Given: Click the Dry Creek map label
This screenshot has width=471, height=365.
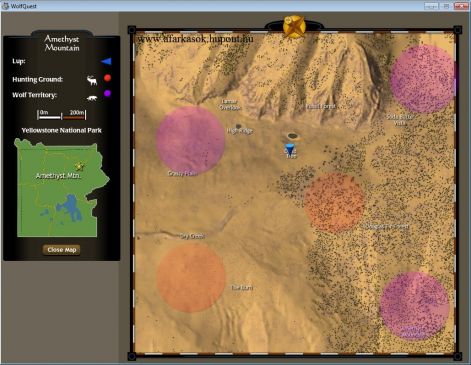Looking at the screenshot, I should tap(192, 236).
